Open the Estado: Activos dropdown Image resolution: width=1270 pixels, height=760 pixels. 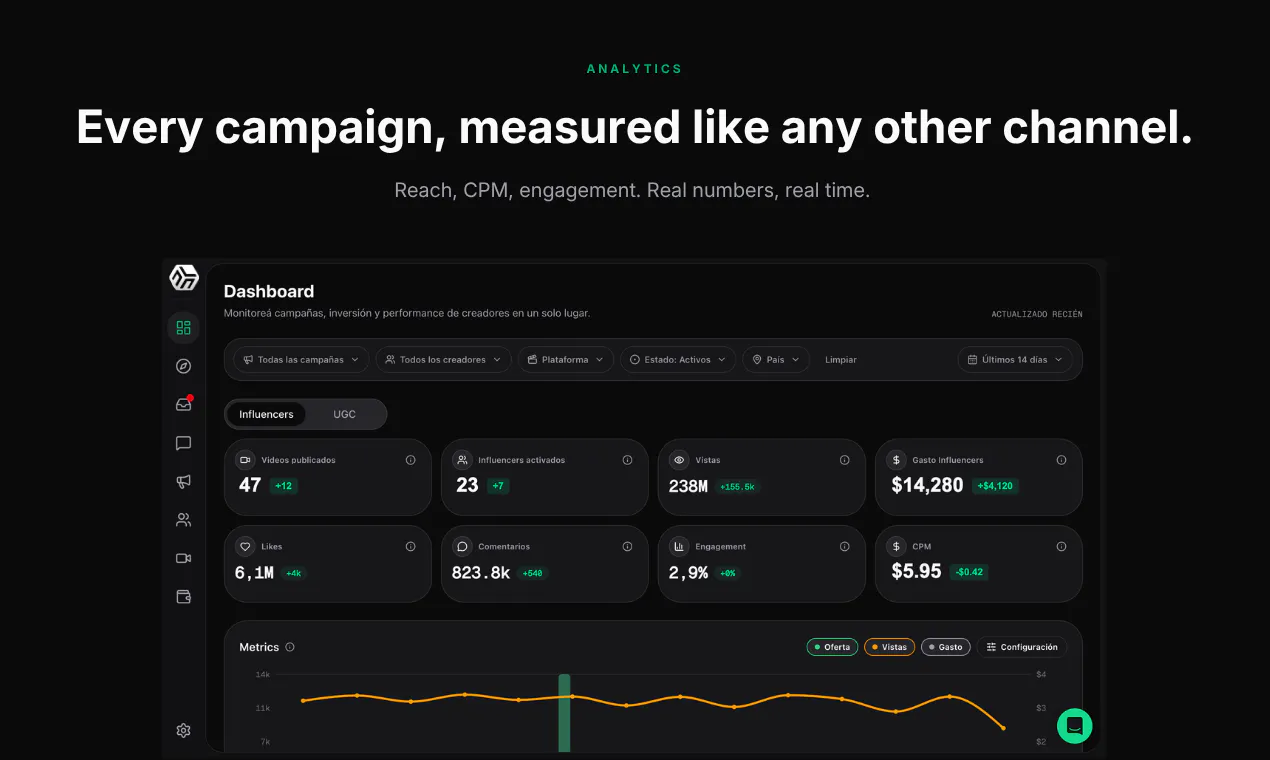678,360
